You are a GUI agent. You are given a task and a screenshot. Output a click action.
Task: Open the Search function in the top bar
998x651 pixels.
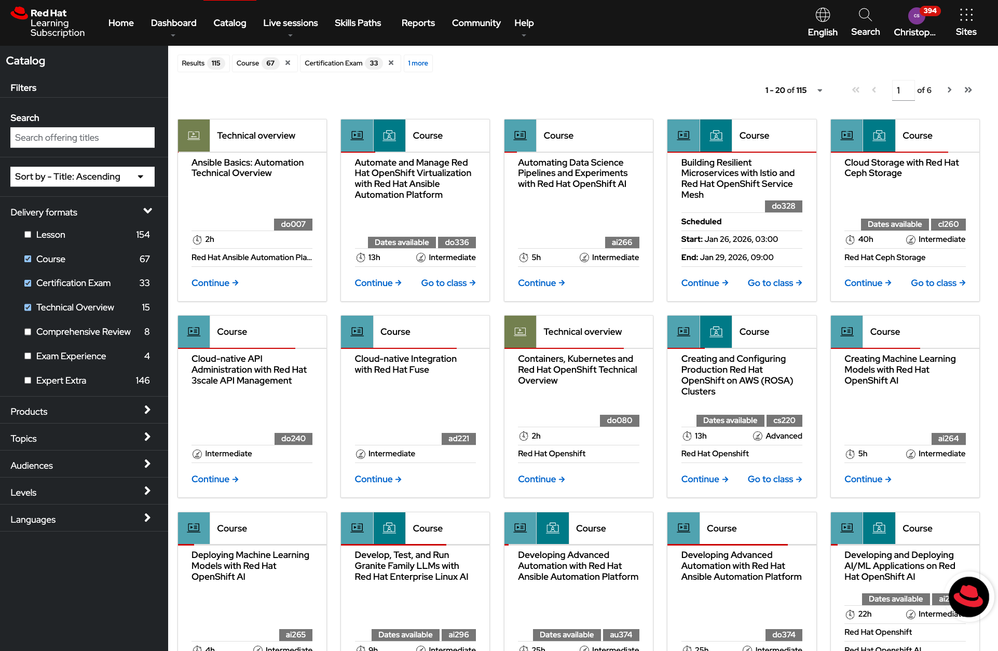click(864, 22)
